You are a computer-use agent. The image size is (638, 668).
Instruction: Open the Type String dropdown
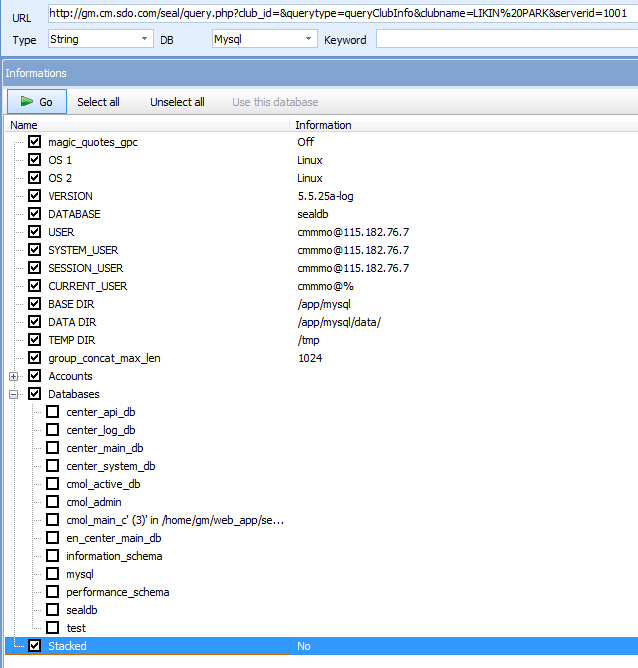(144, 39)
